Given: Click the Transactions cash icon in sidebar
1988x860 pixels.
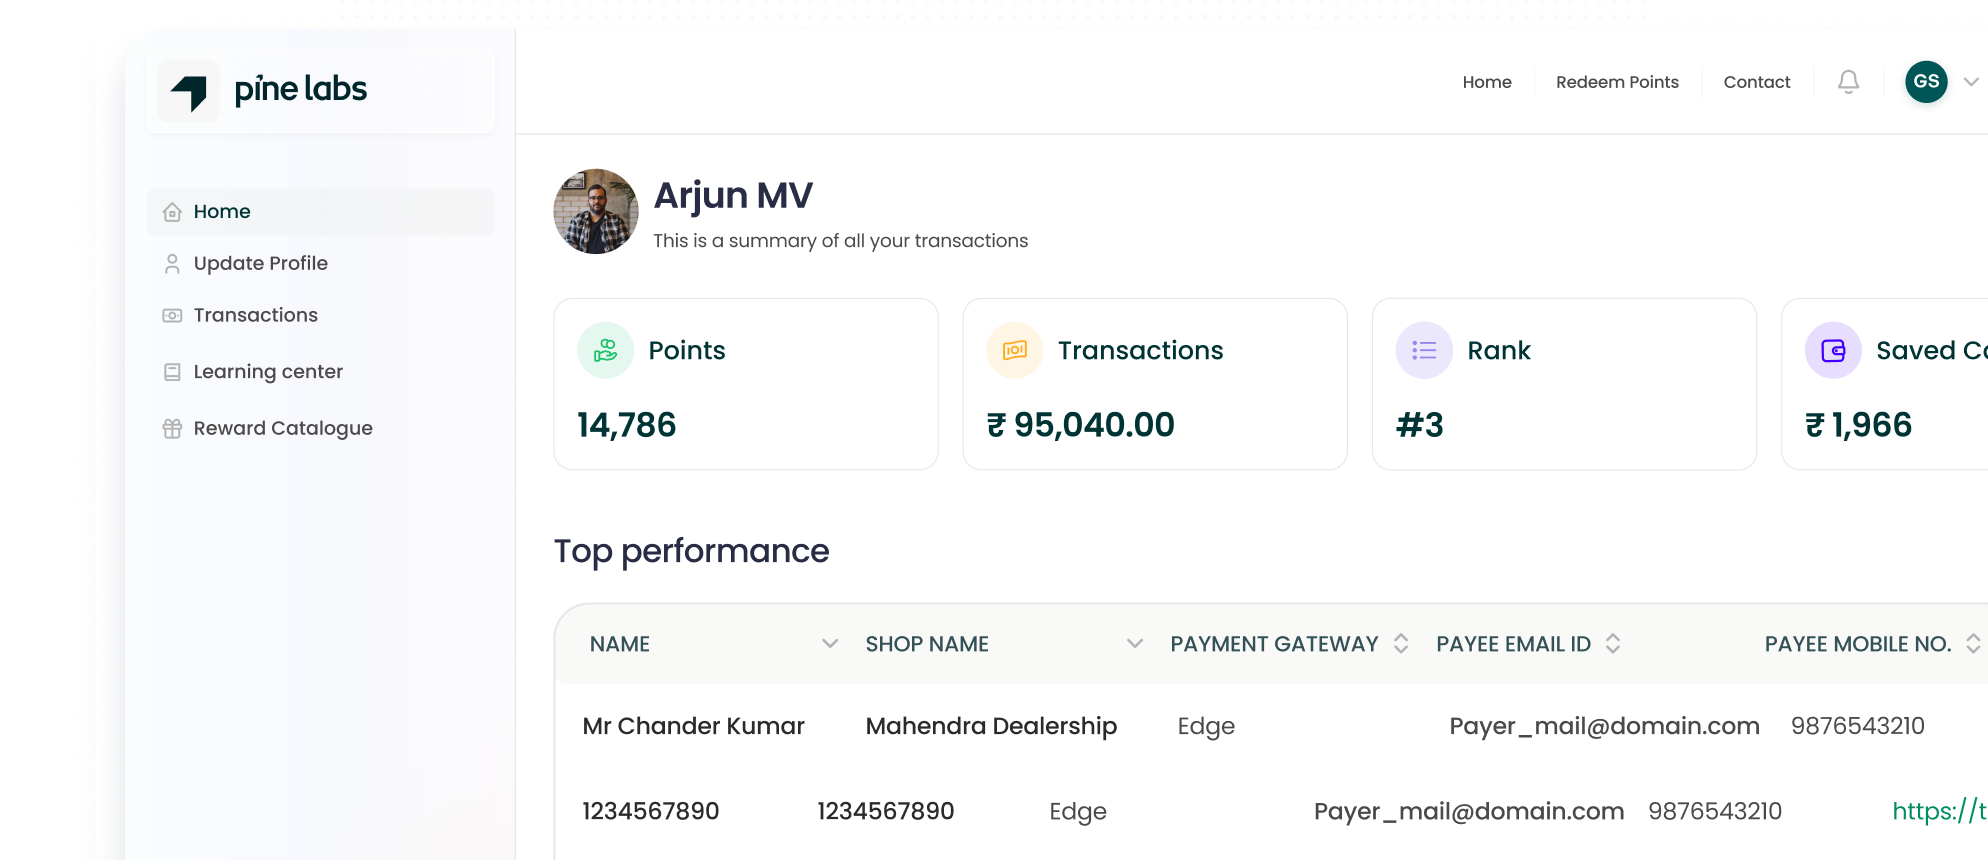Looking at the screenshot, I should [x=172, y=315].
